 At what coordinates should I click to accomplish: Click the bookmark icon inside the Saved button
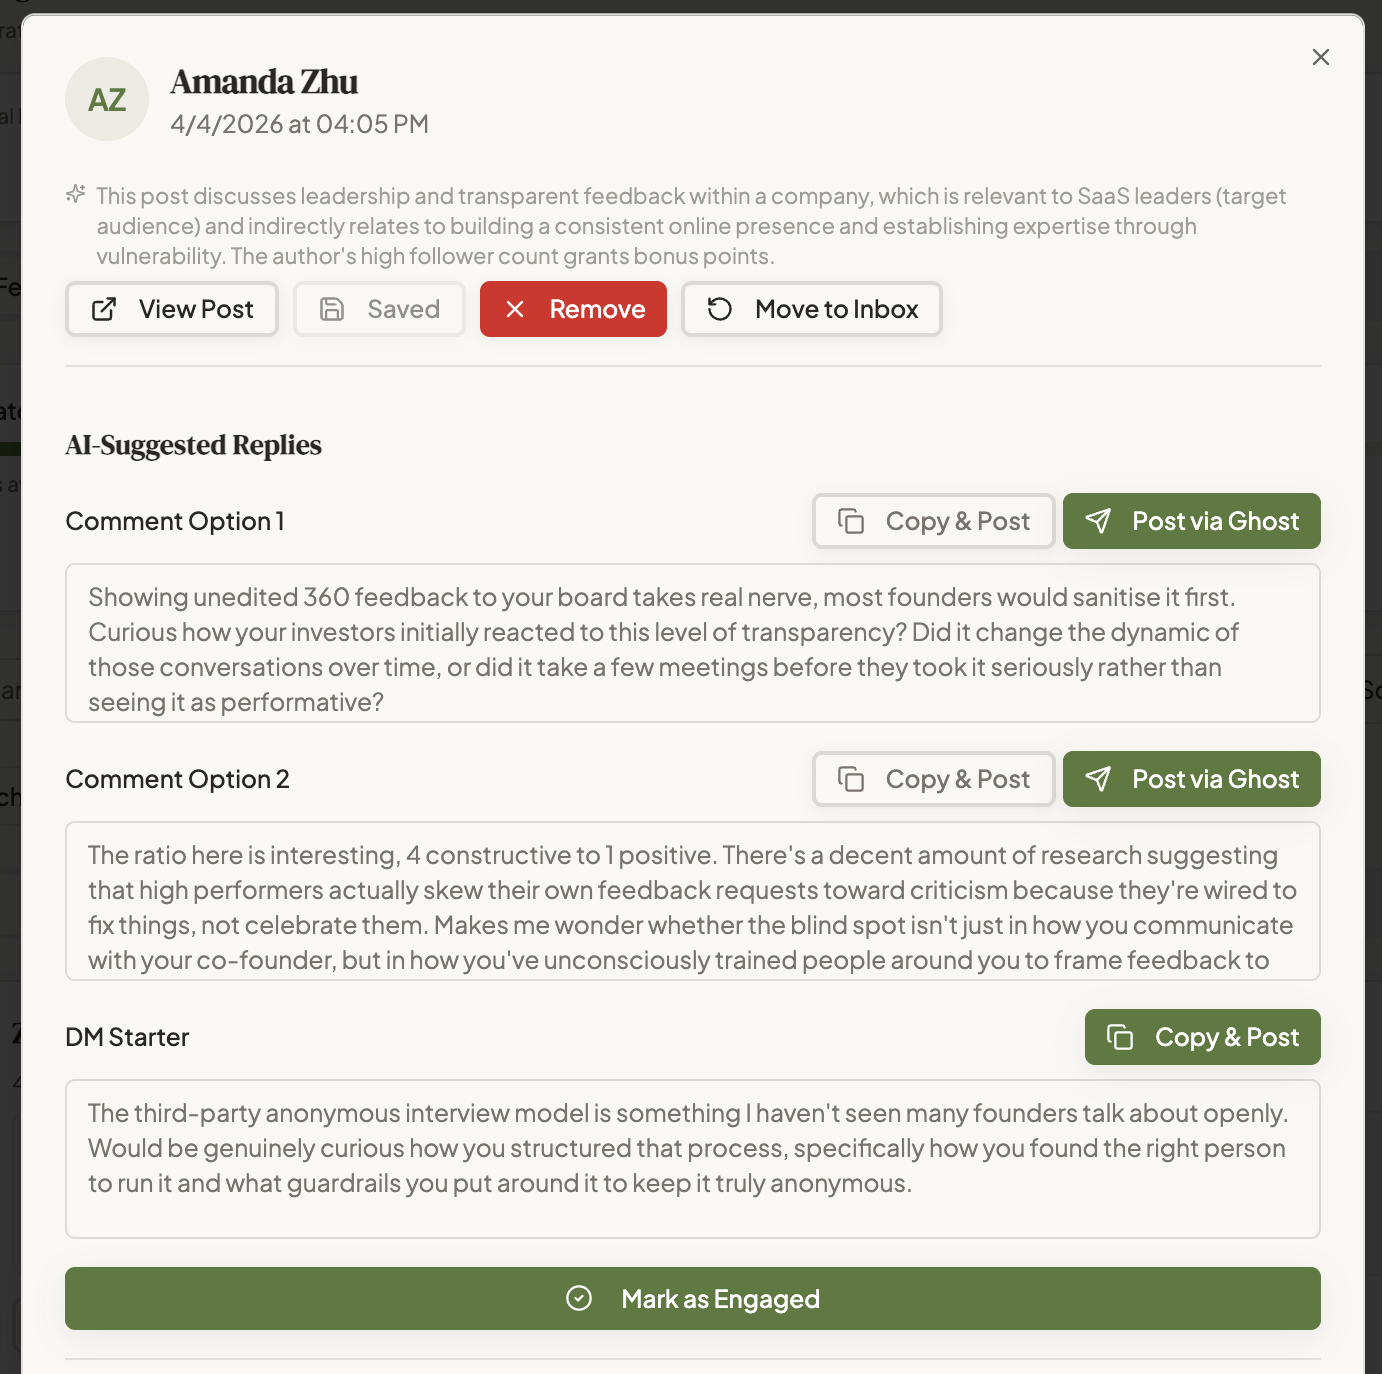pyautogui.click(x=331, y=309)
